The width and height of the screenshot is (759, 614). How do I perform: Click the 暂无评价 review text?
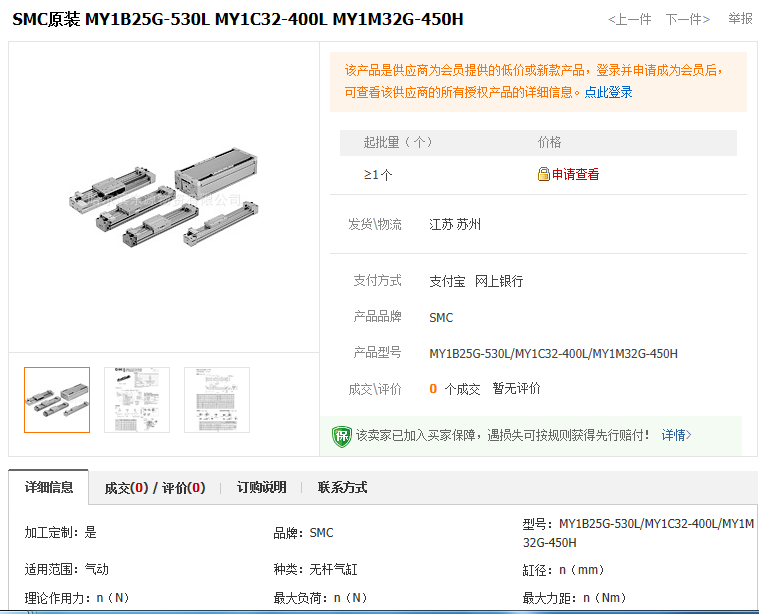516,388
